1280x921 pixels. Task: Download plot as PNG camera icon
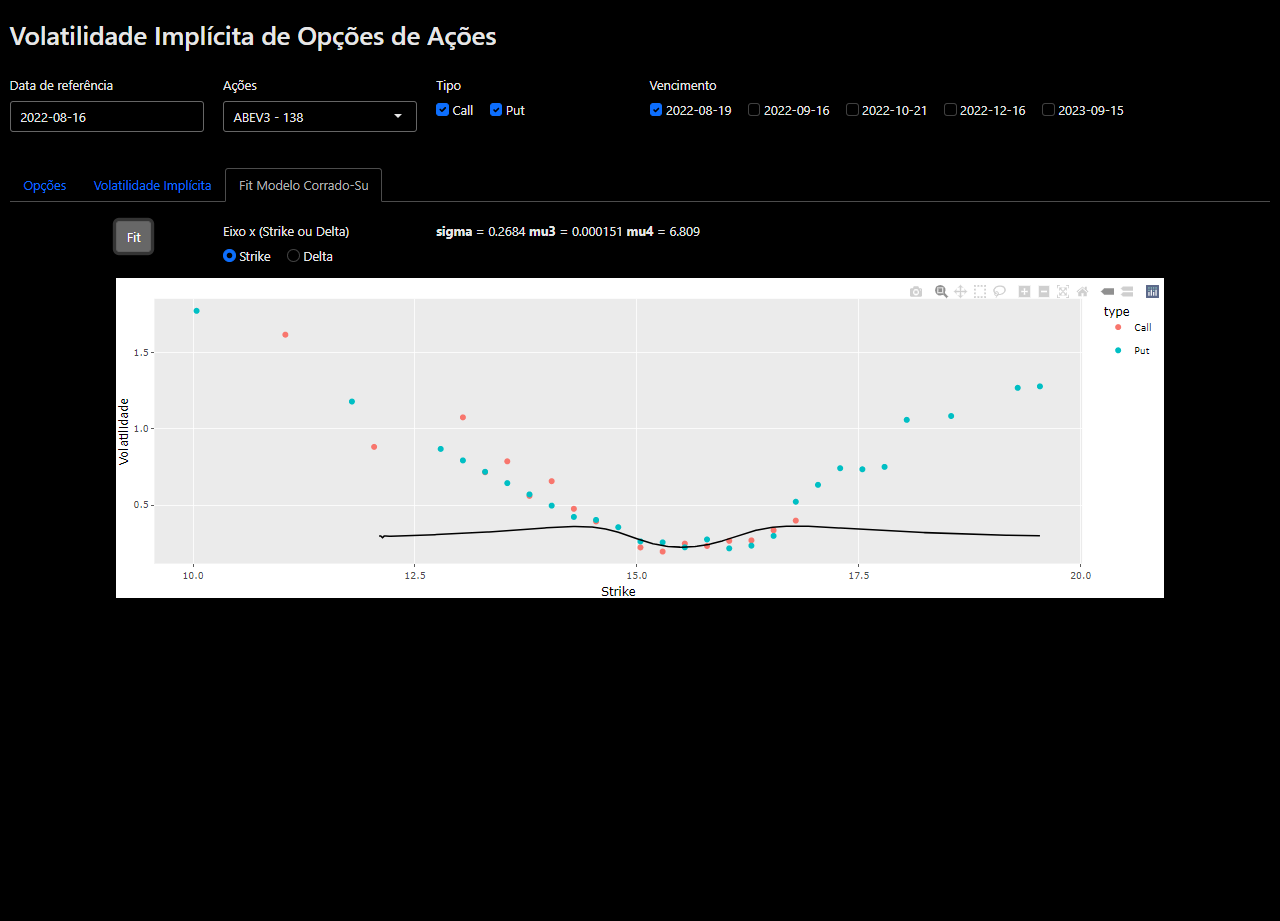tap(916, 292)
